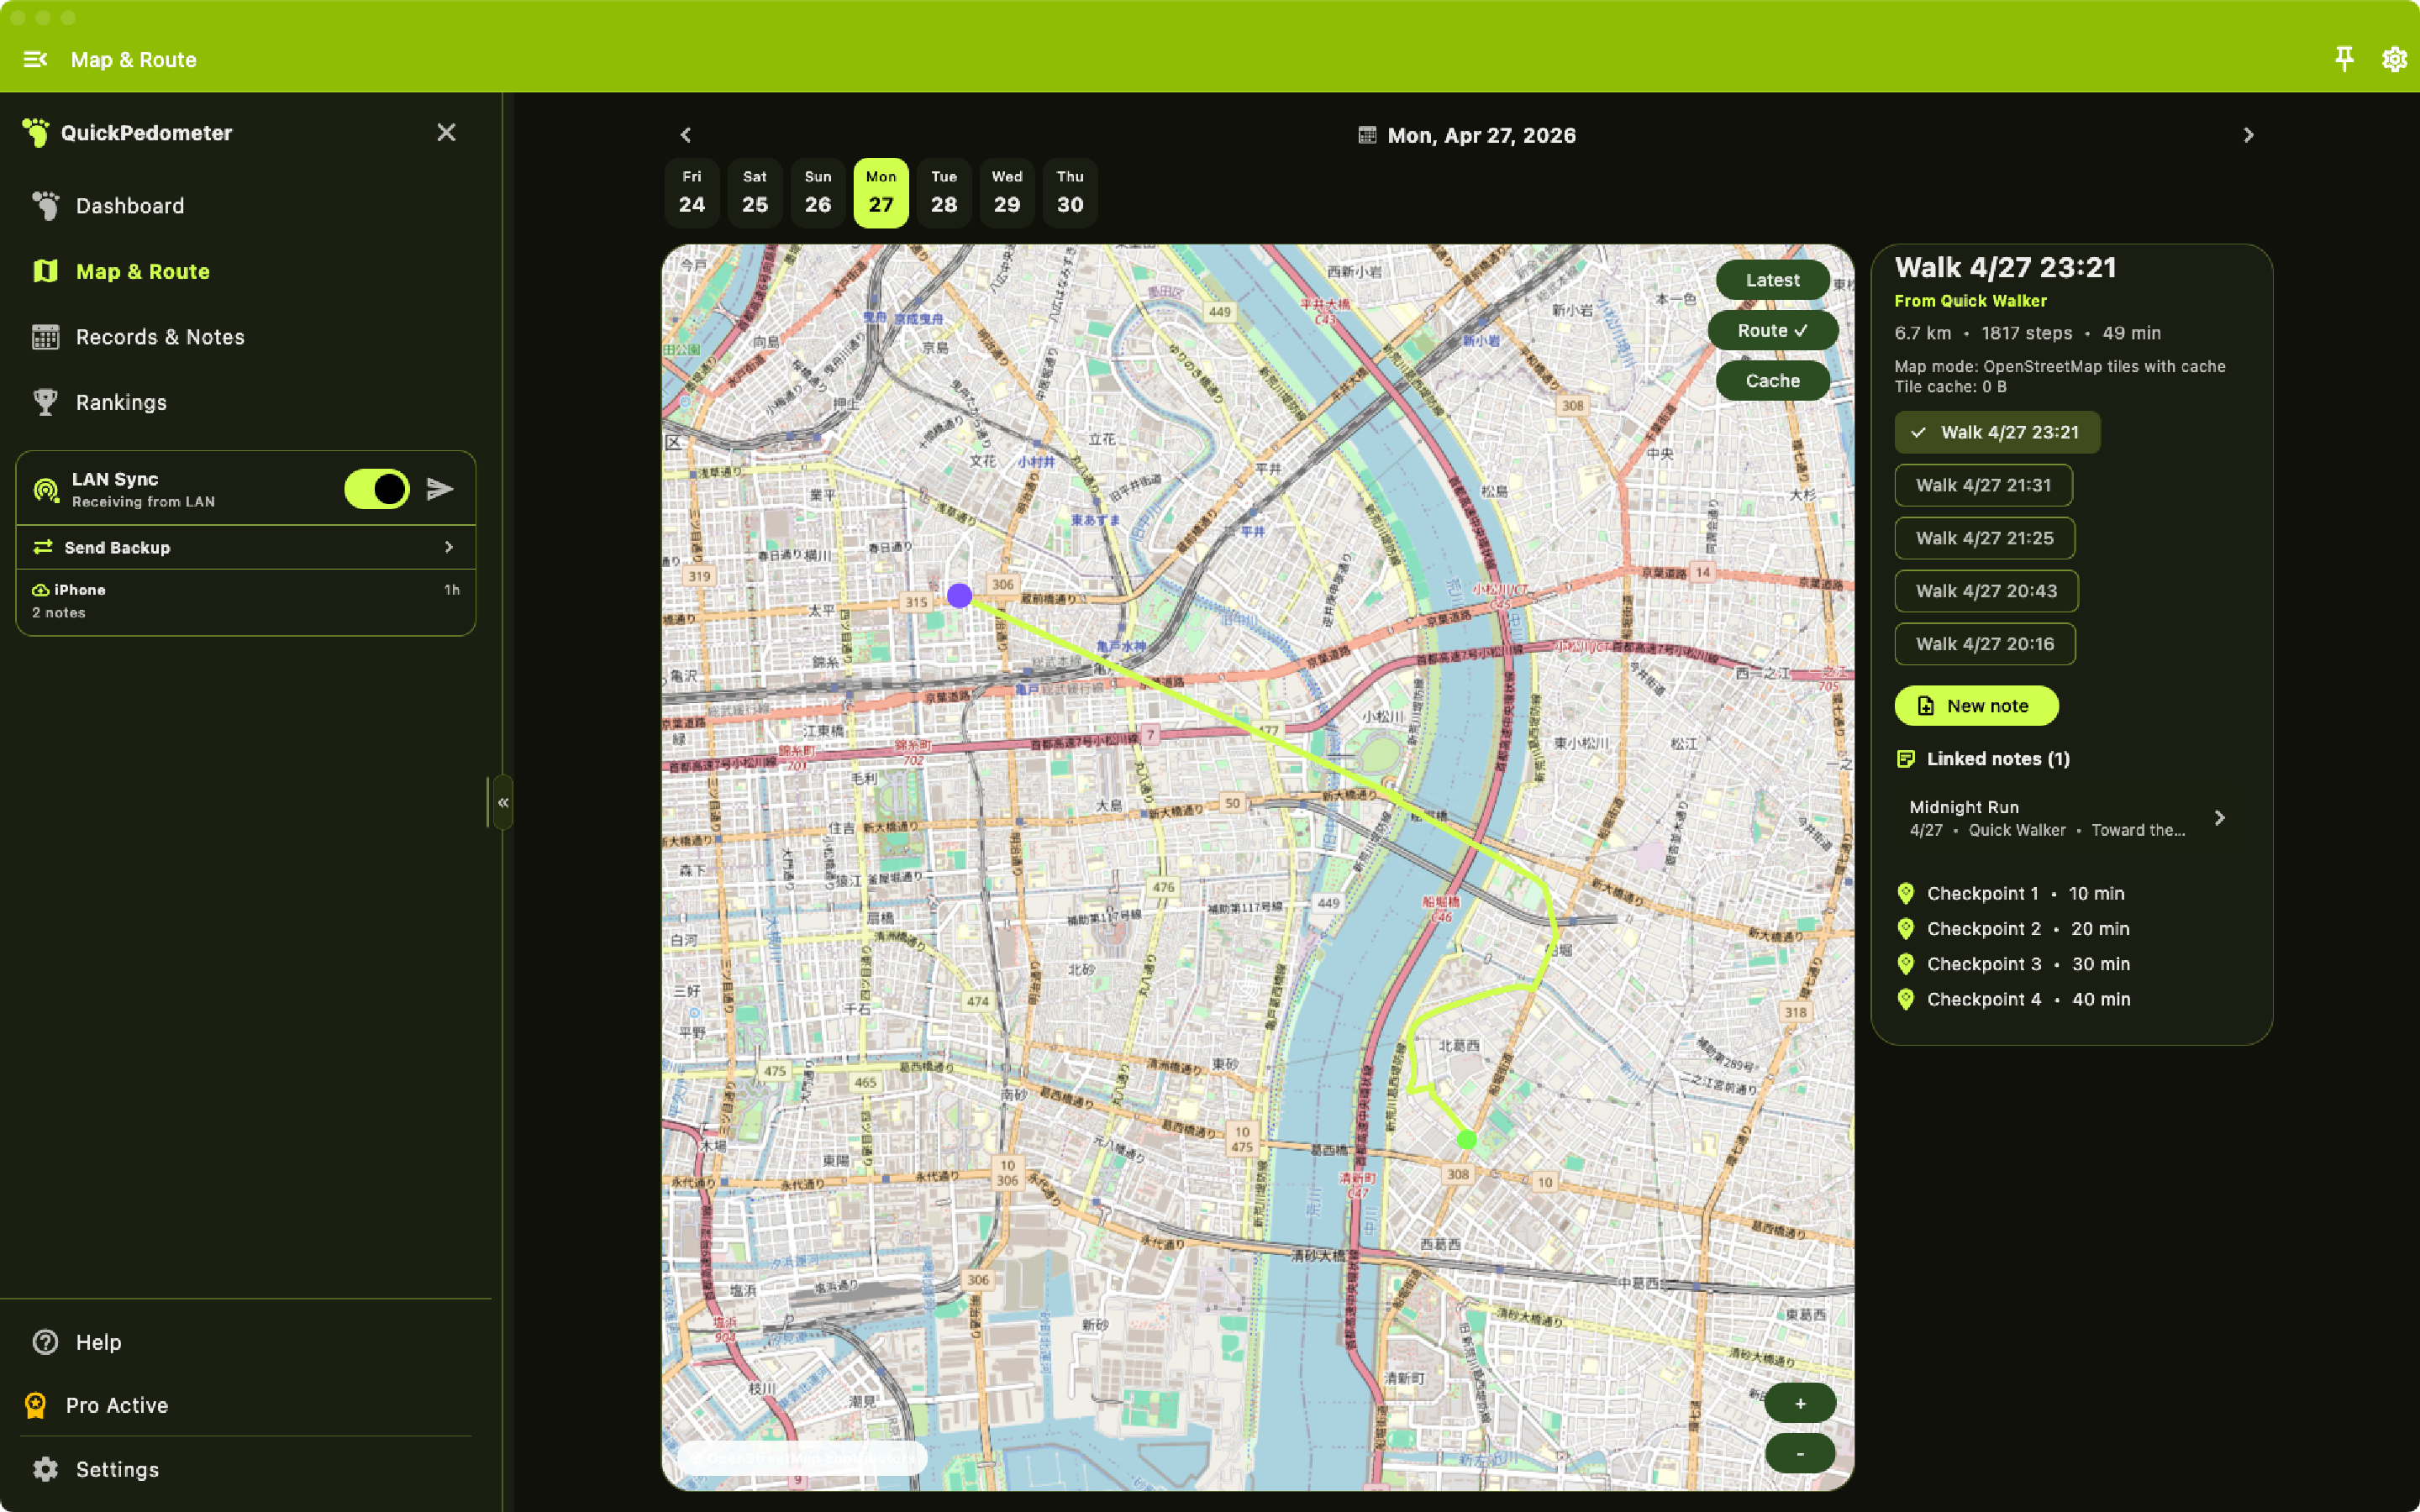Select Fri 24 day tab
The image size is (2420, 1512).
click(692, 192)
